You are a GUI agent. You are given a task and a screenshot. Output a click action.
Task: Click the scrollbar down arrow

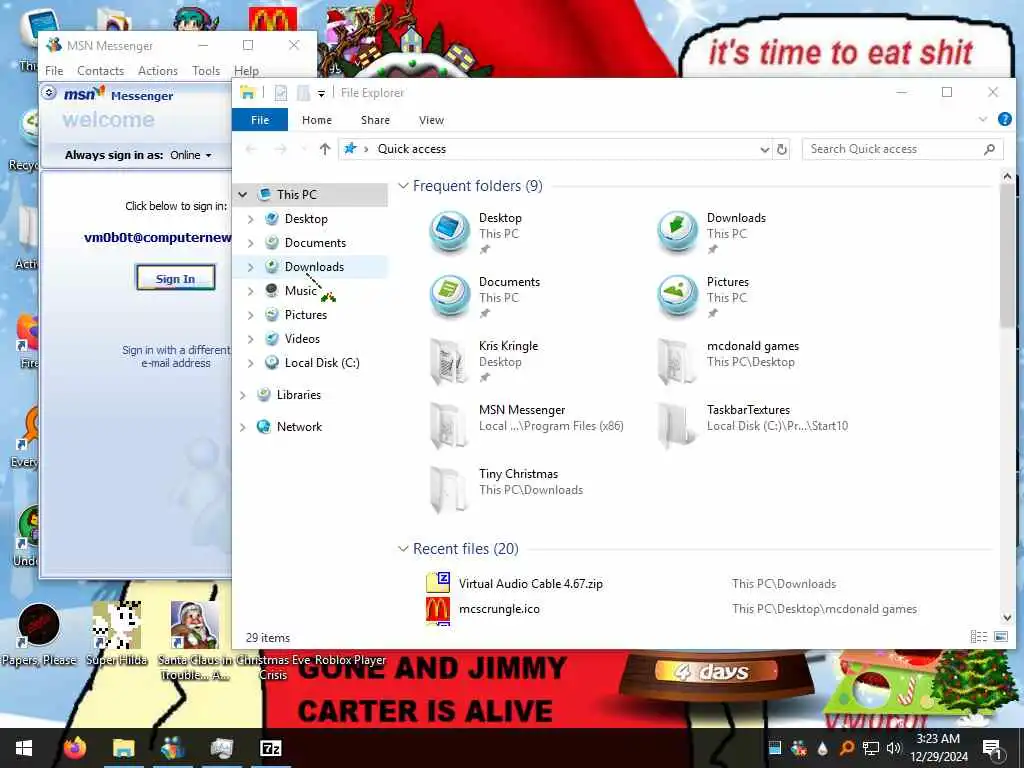pos(1006,617)
